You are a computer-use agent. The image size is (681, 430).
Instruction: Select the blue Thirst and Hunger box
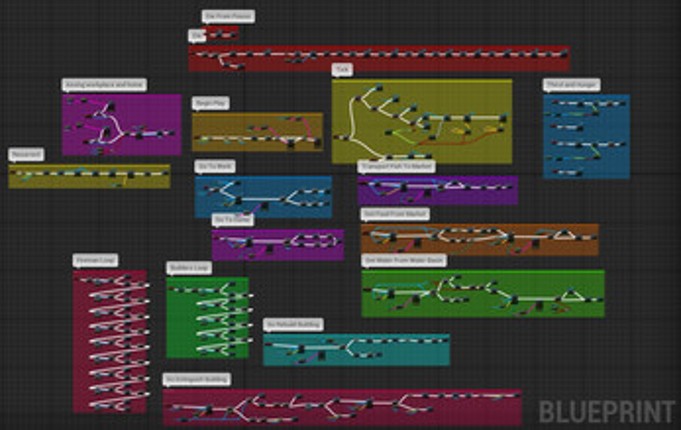(x=586, y=136)
